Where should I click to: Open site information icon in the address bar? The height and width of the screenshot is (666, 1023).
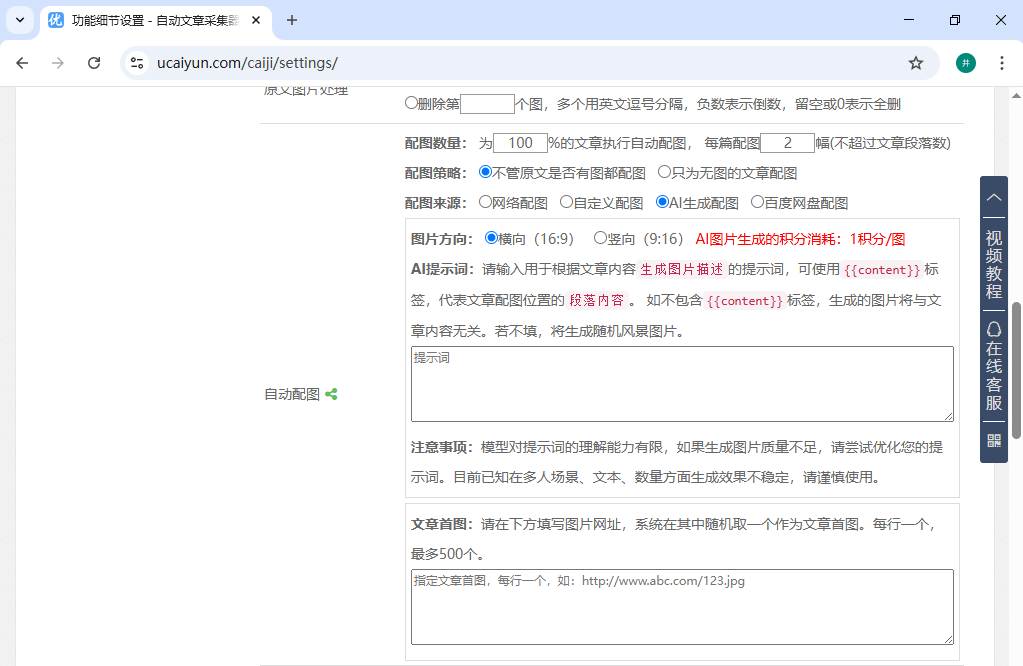tap(135, 62)
